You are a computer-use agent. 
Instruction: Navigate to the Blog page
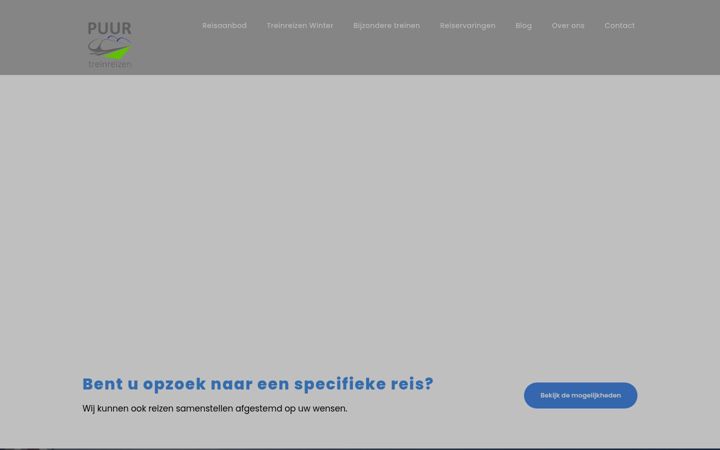click(523, 26)
